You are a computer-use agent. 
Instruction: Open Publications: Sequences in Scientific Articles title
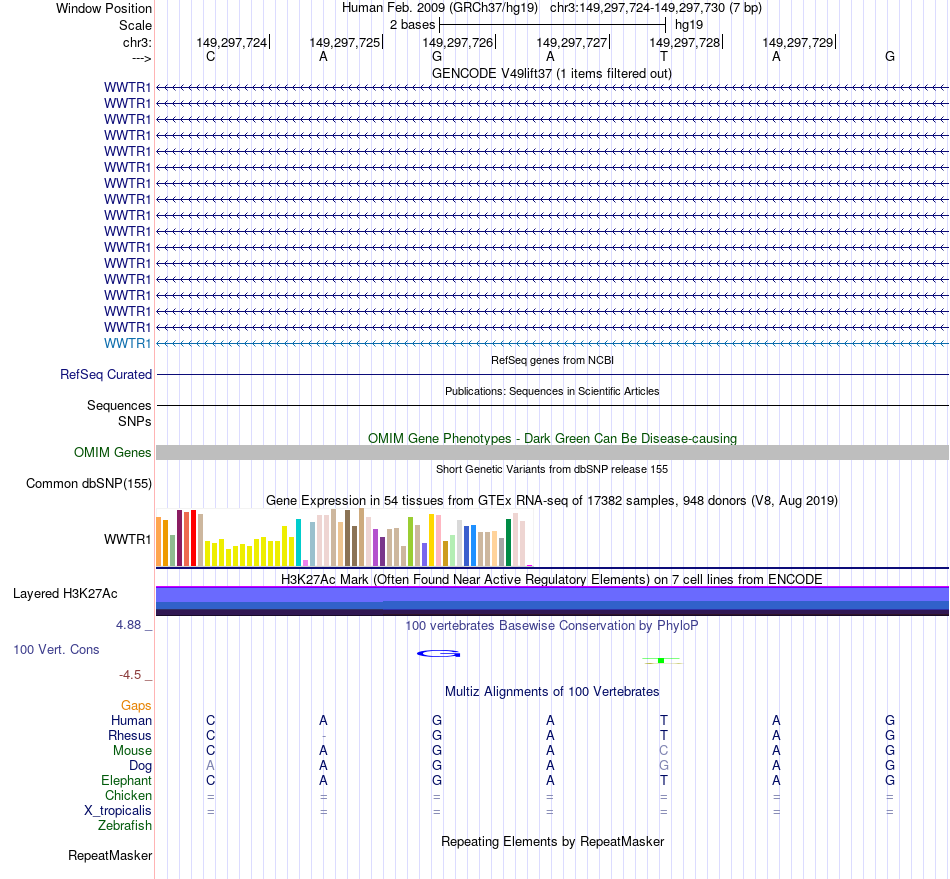pos(552,391)
